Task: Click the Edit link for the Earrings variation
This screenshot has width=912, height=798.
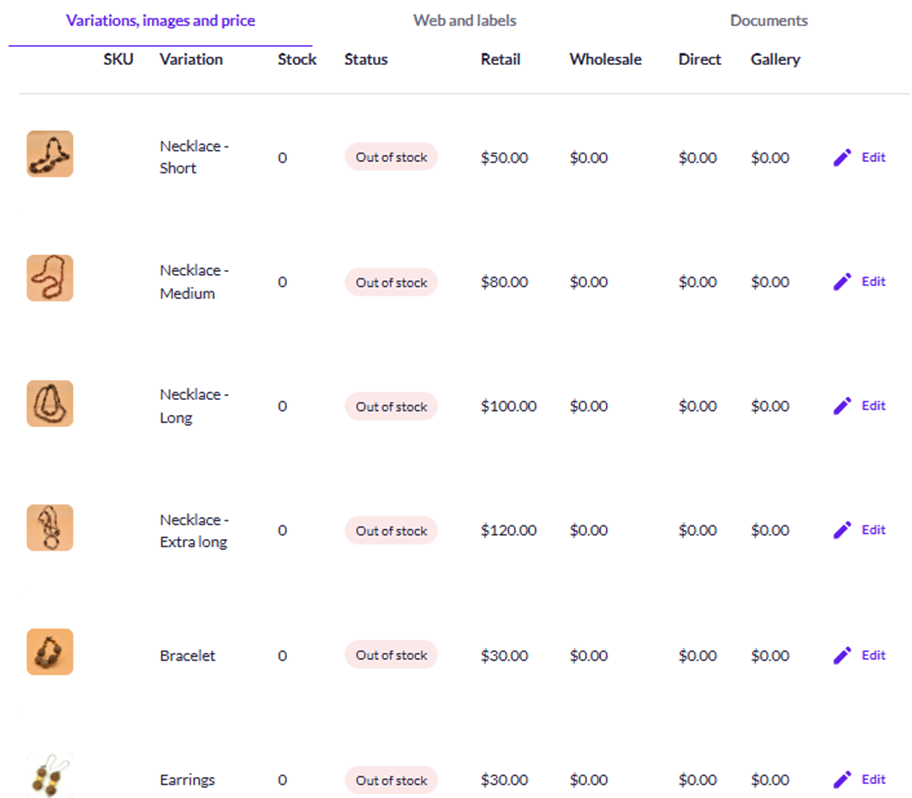Action: [x=873, y=779]
